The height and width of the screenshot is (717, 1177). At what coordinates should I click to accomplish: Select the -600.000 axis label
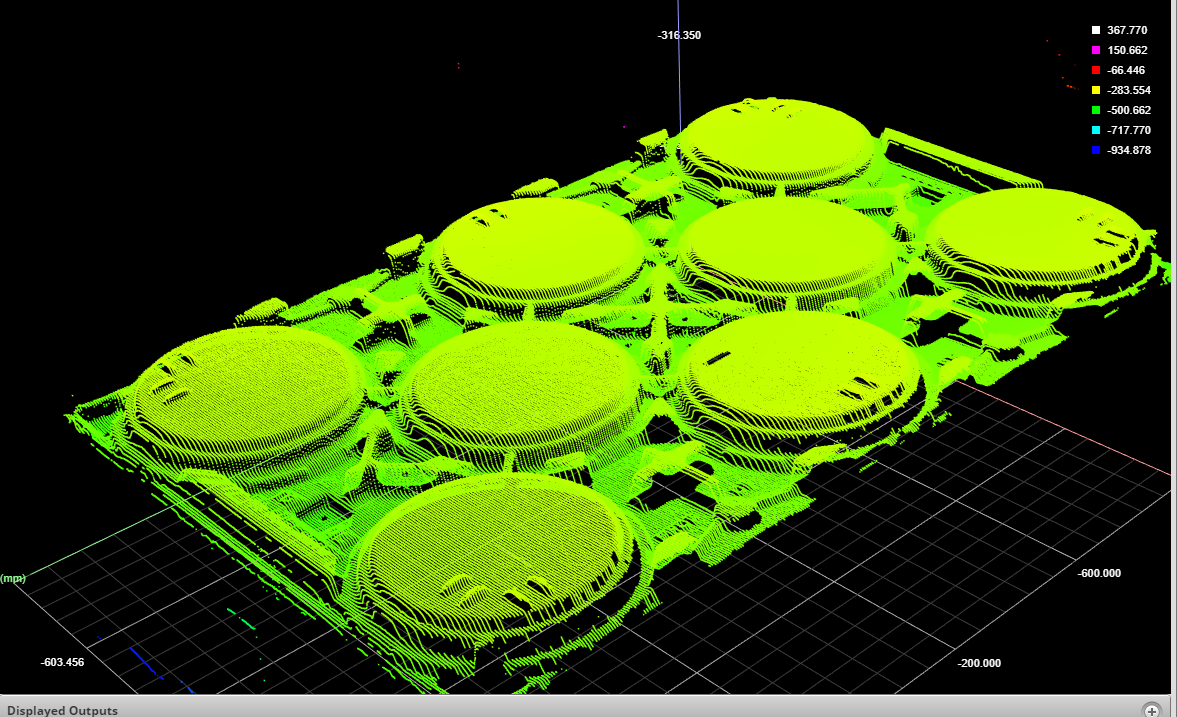pos(1098,573)
